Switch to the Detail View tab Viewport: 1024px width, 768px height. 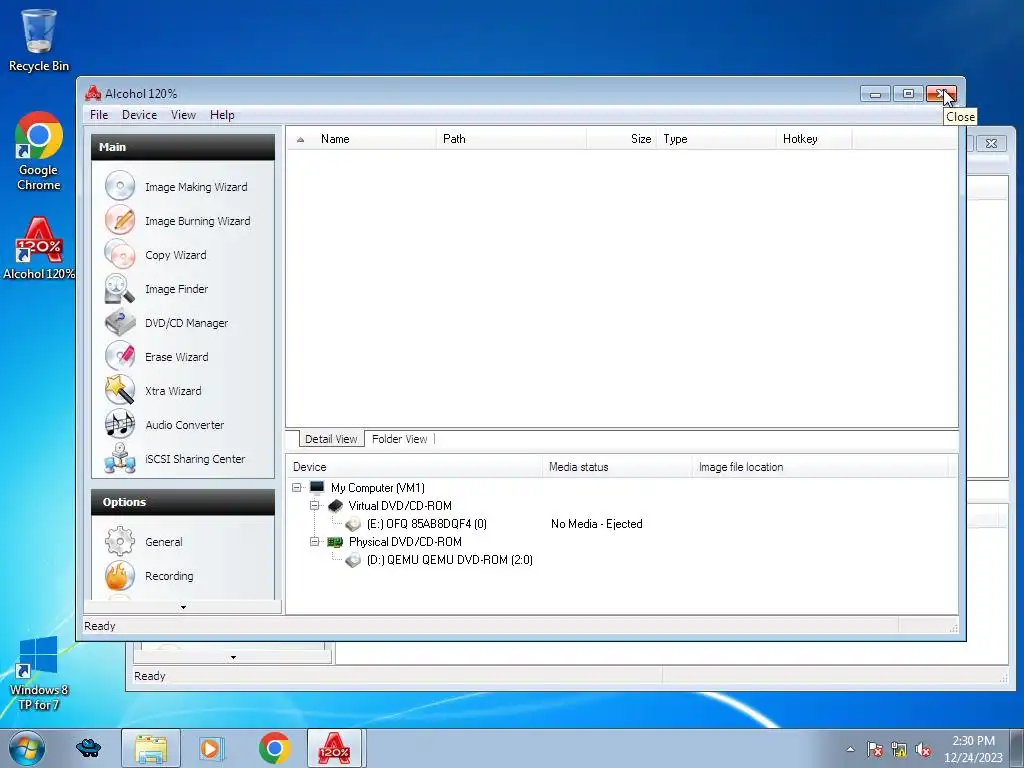pyautogui.click(x=331, y=439)
